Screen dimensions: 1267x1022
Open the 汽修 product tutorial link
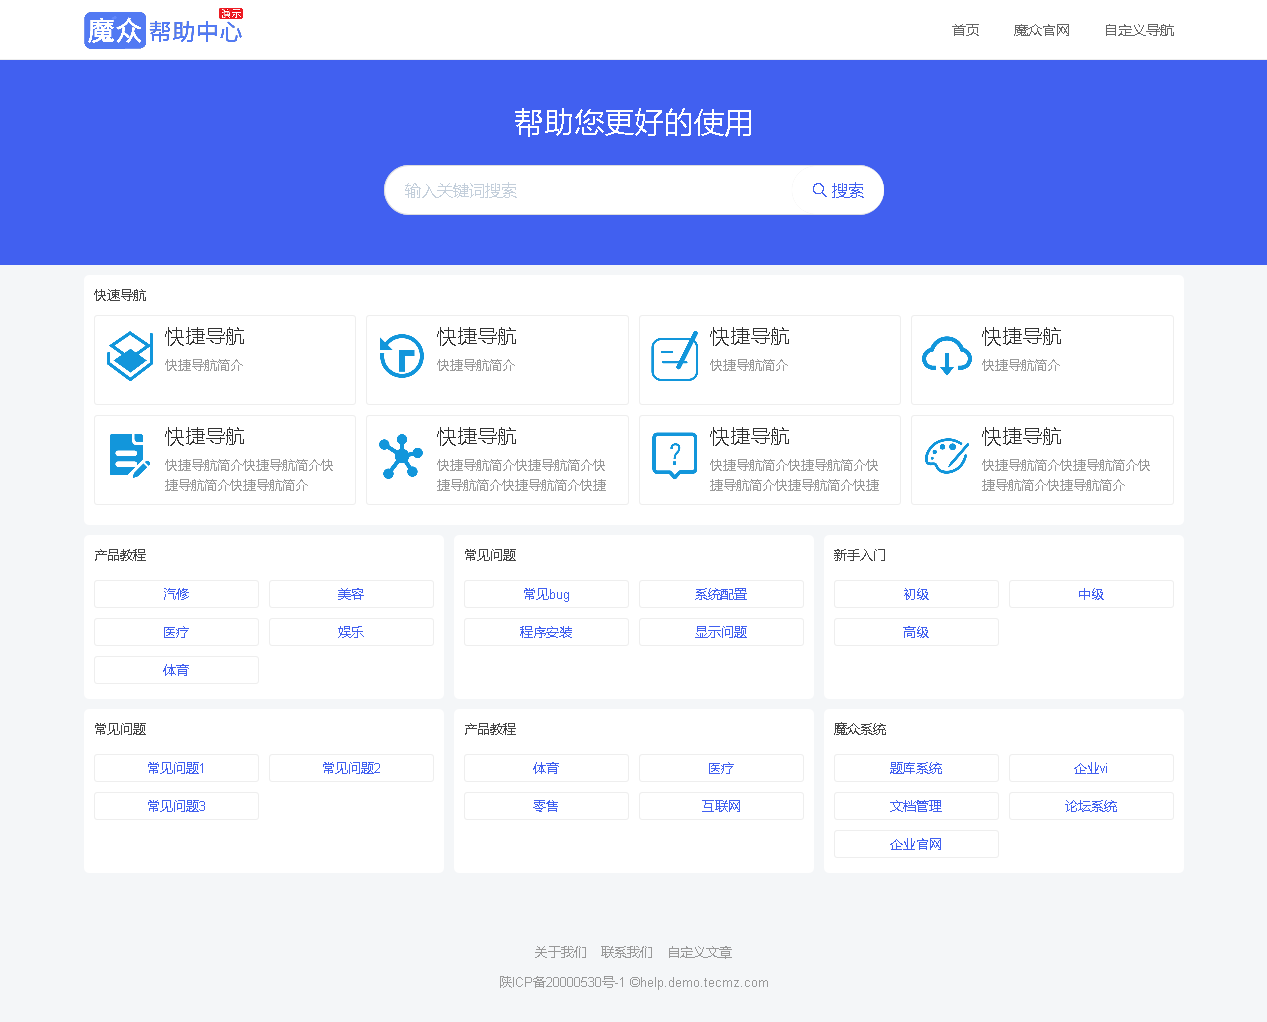176,593
